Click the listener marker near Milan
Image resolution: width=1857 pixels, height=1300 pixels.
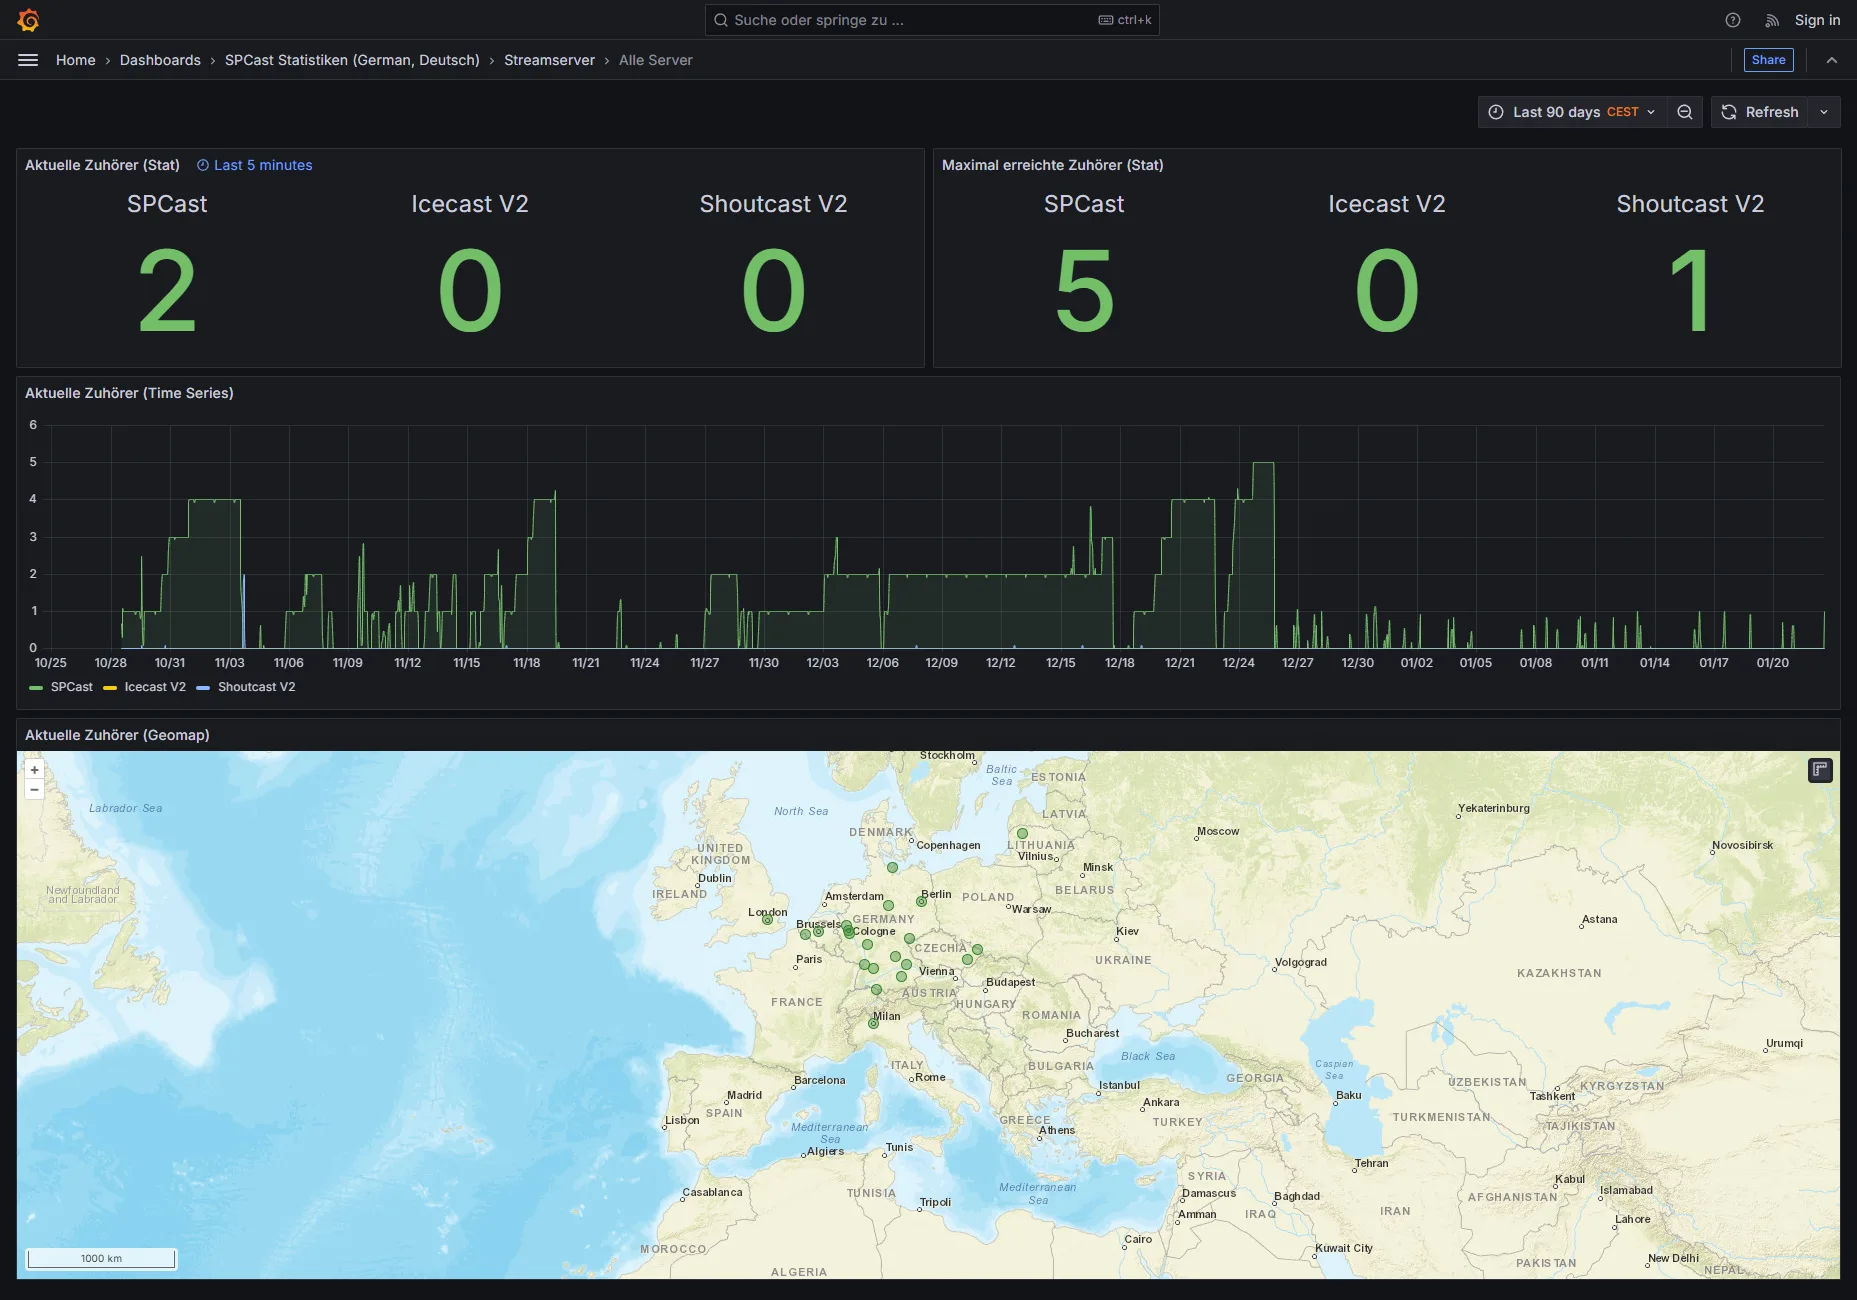[873, 1023]
